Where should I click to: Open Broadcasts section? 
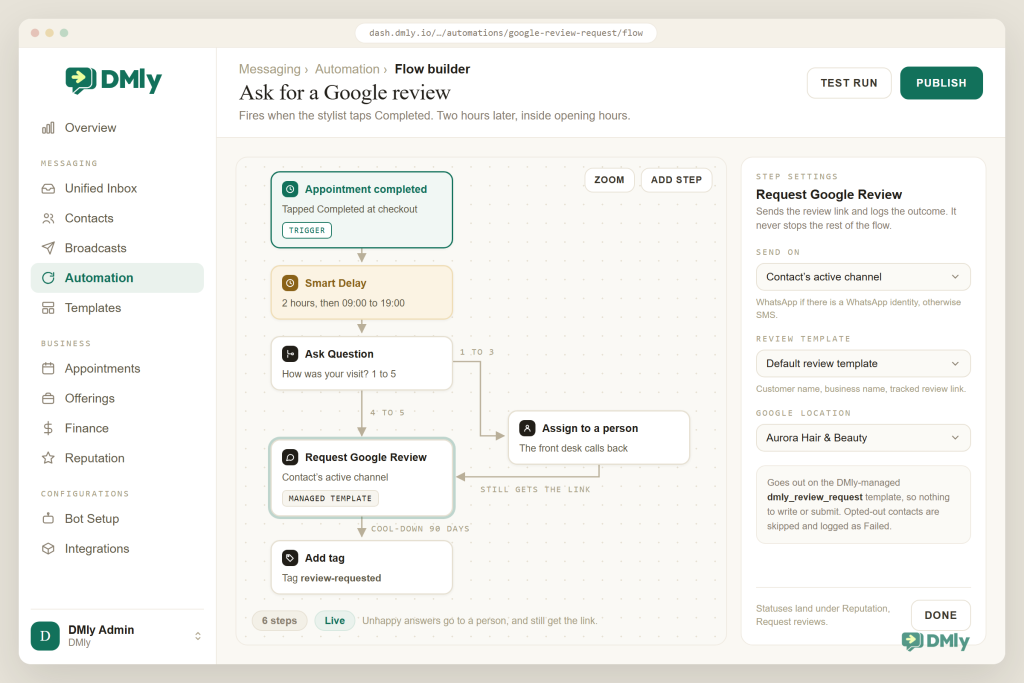pos(118,248)
